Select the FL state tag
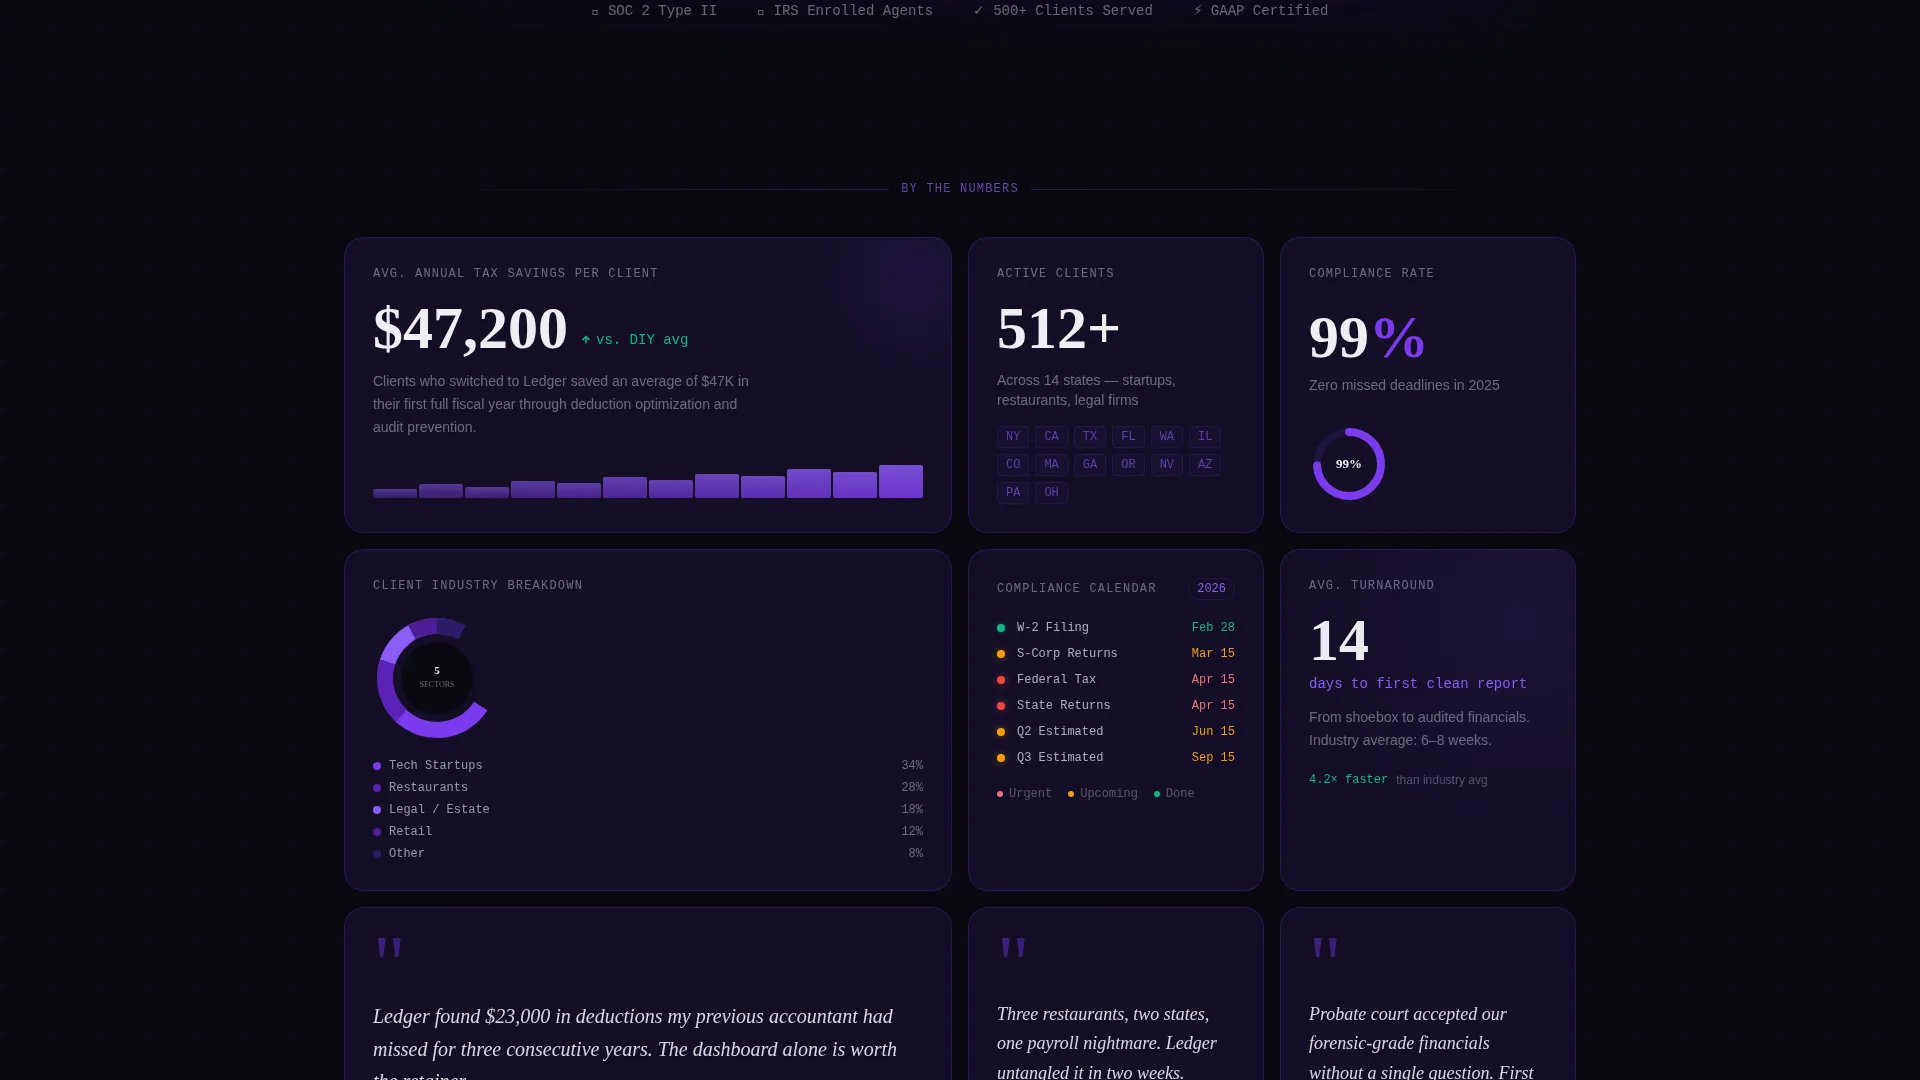Screen dimensions: 1920x1080 [x=1128, y=437]
